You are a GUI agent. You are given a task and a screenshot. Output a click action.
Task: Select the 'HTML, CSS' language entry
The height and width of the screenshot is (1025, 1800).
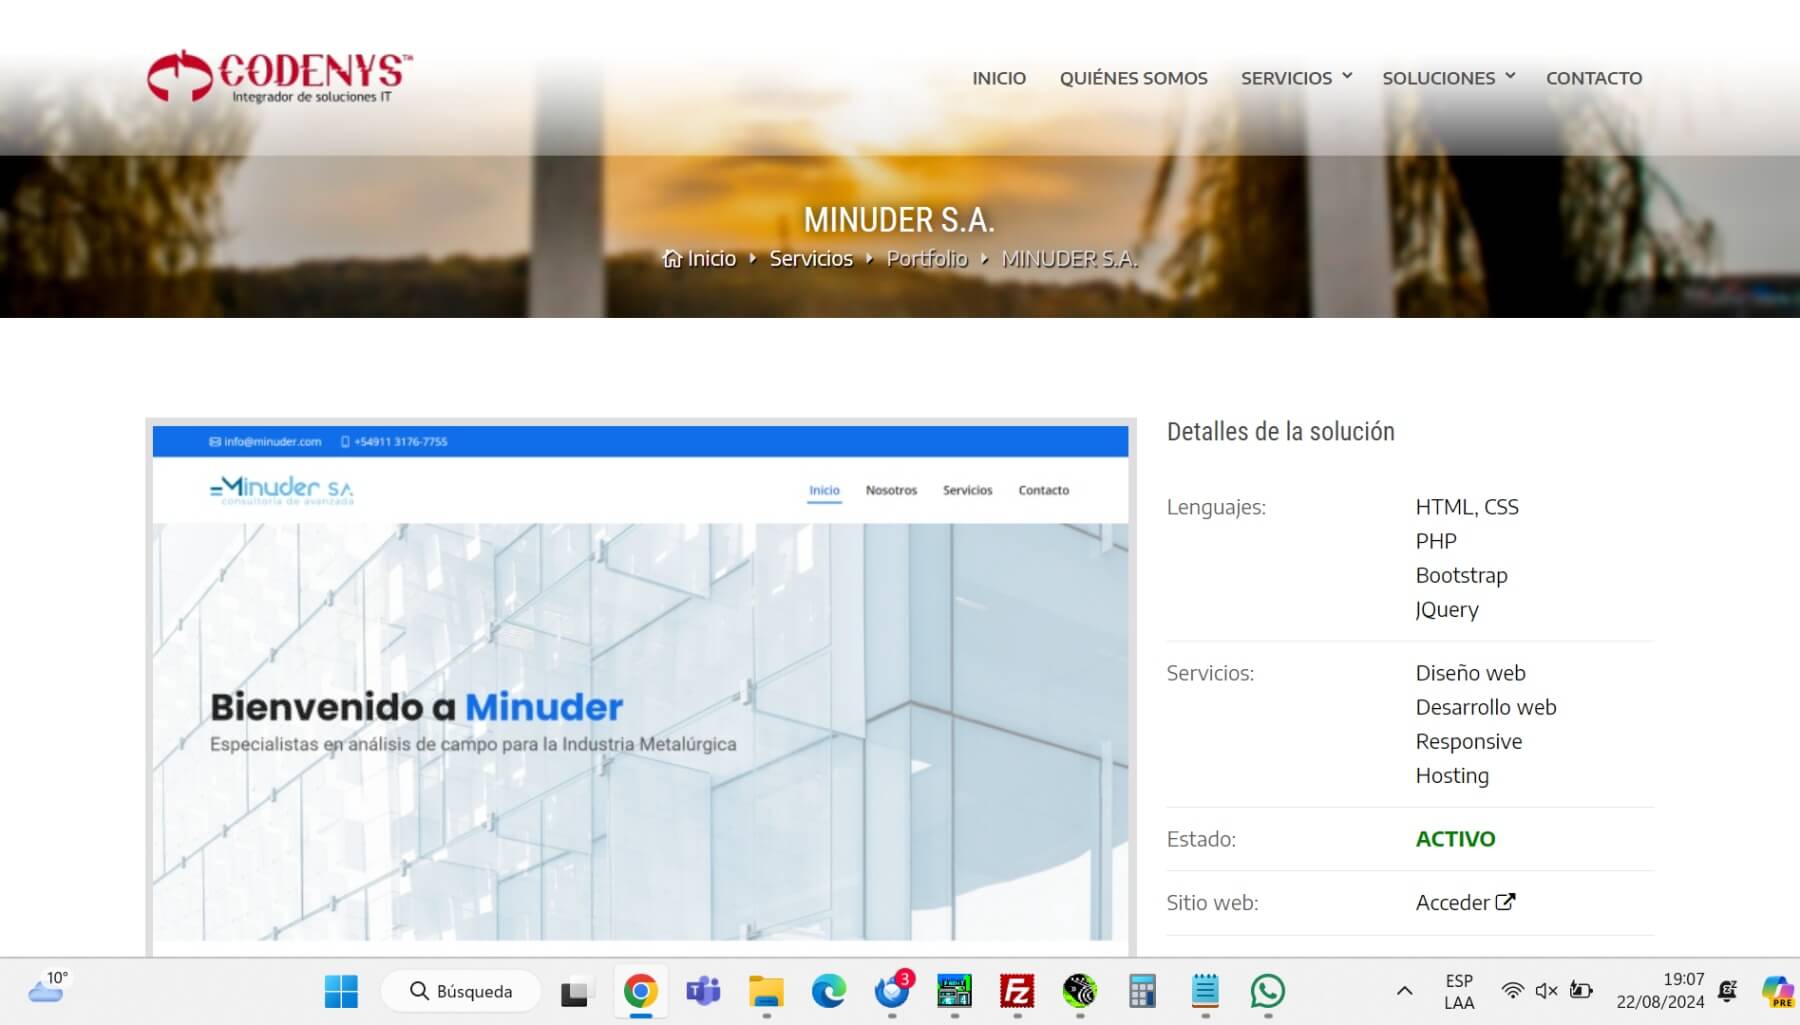[1467, 507]
